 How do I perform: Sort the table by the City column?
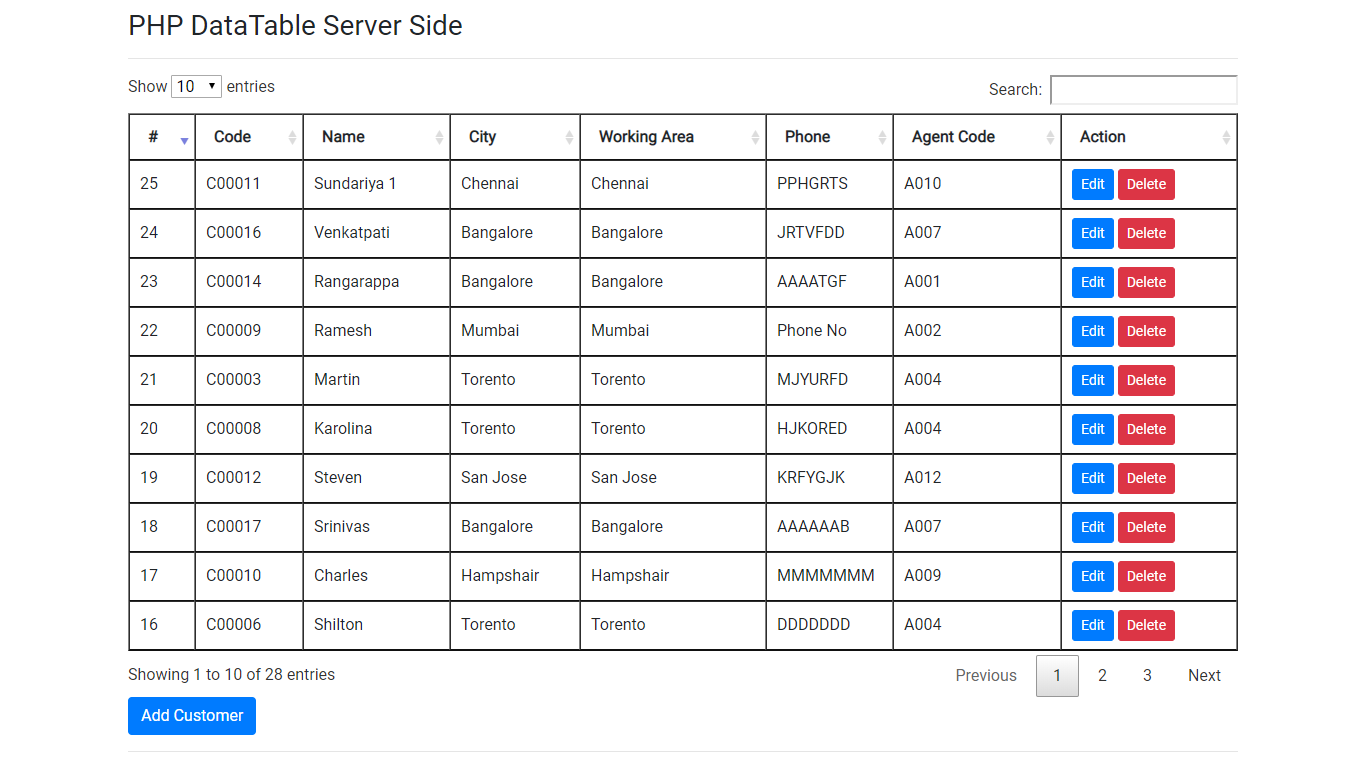tap(570, 136)
